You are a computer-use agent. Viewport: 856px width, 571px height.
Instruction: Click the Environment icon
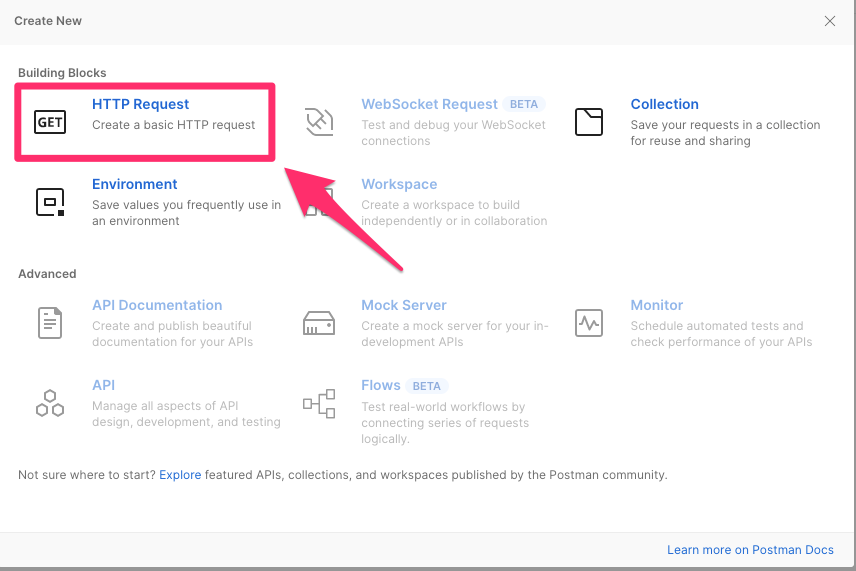click(x=50, y=202)
